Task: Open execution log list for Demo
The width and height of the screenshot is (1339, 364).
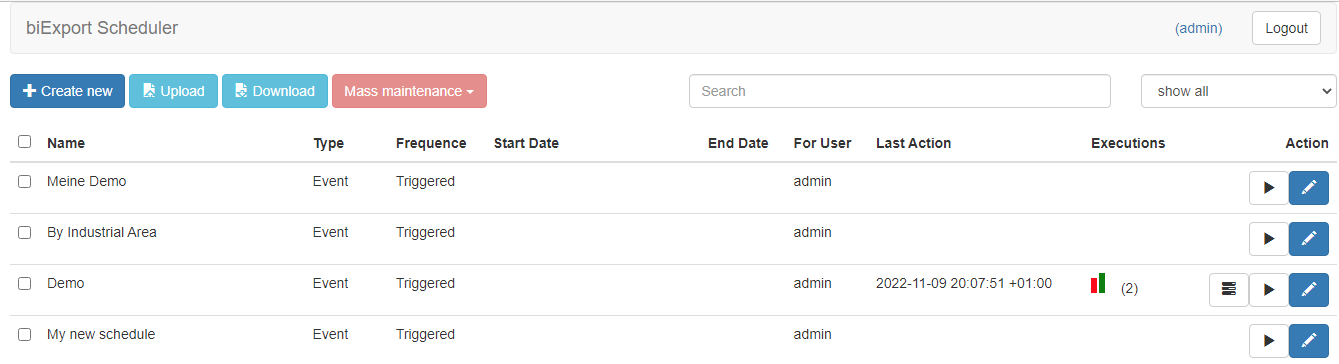Action: (1229, 290)
